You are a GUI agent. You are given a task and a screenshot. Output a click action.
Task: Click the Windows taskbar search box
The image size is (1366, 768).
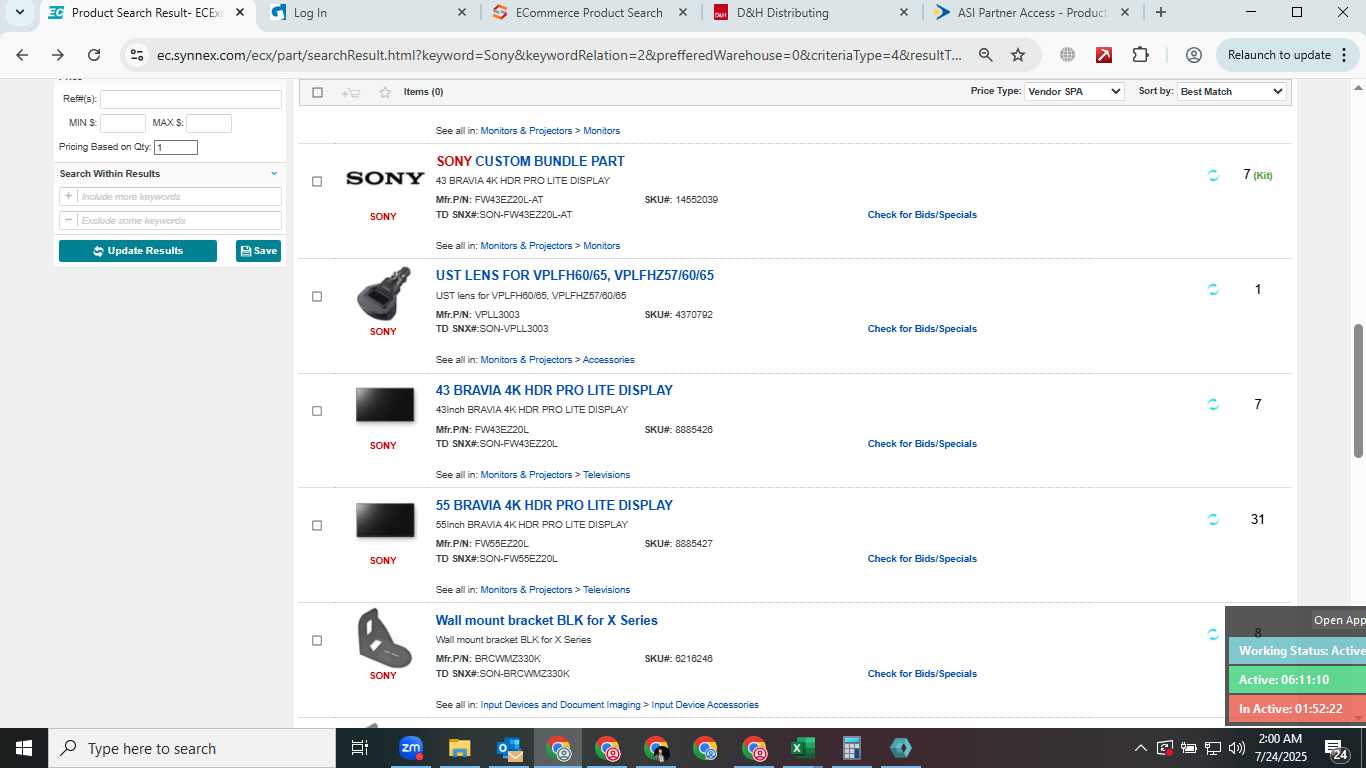click(192, 748)
